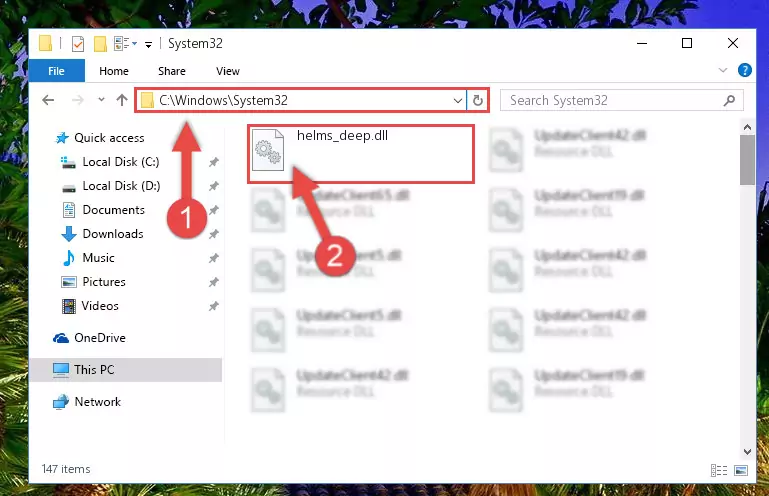Screen dimensions: 769x496
Task: Click the helms_deep.dll gear file icon
Action: click(268, 150)
